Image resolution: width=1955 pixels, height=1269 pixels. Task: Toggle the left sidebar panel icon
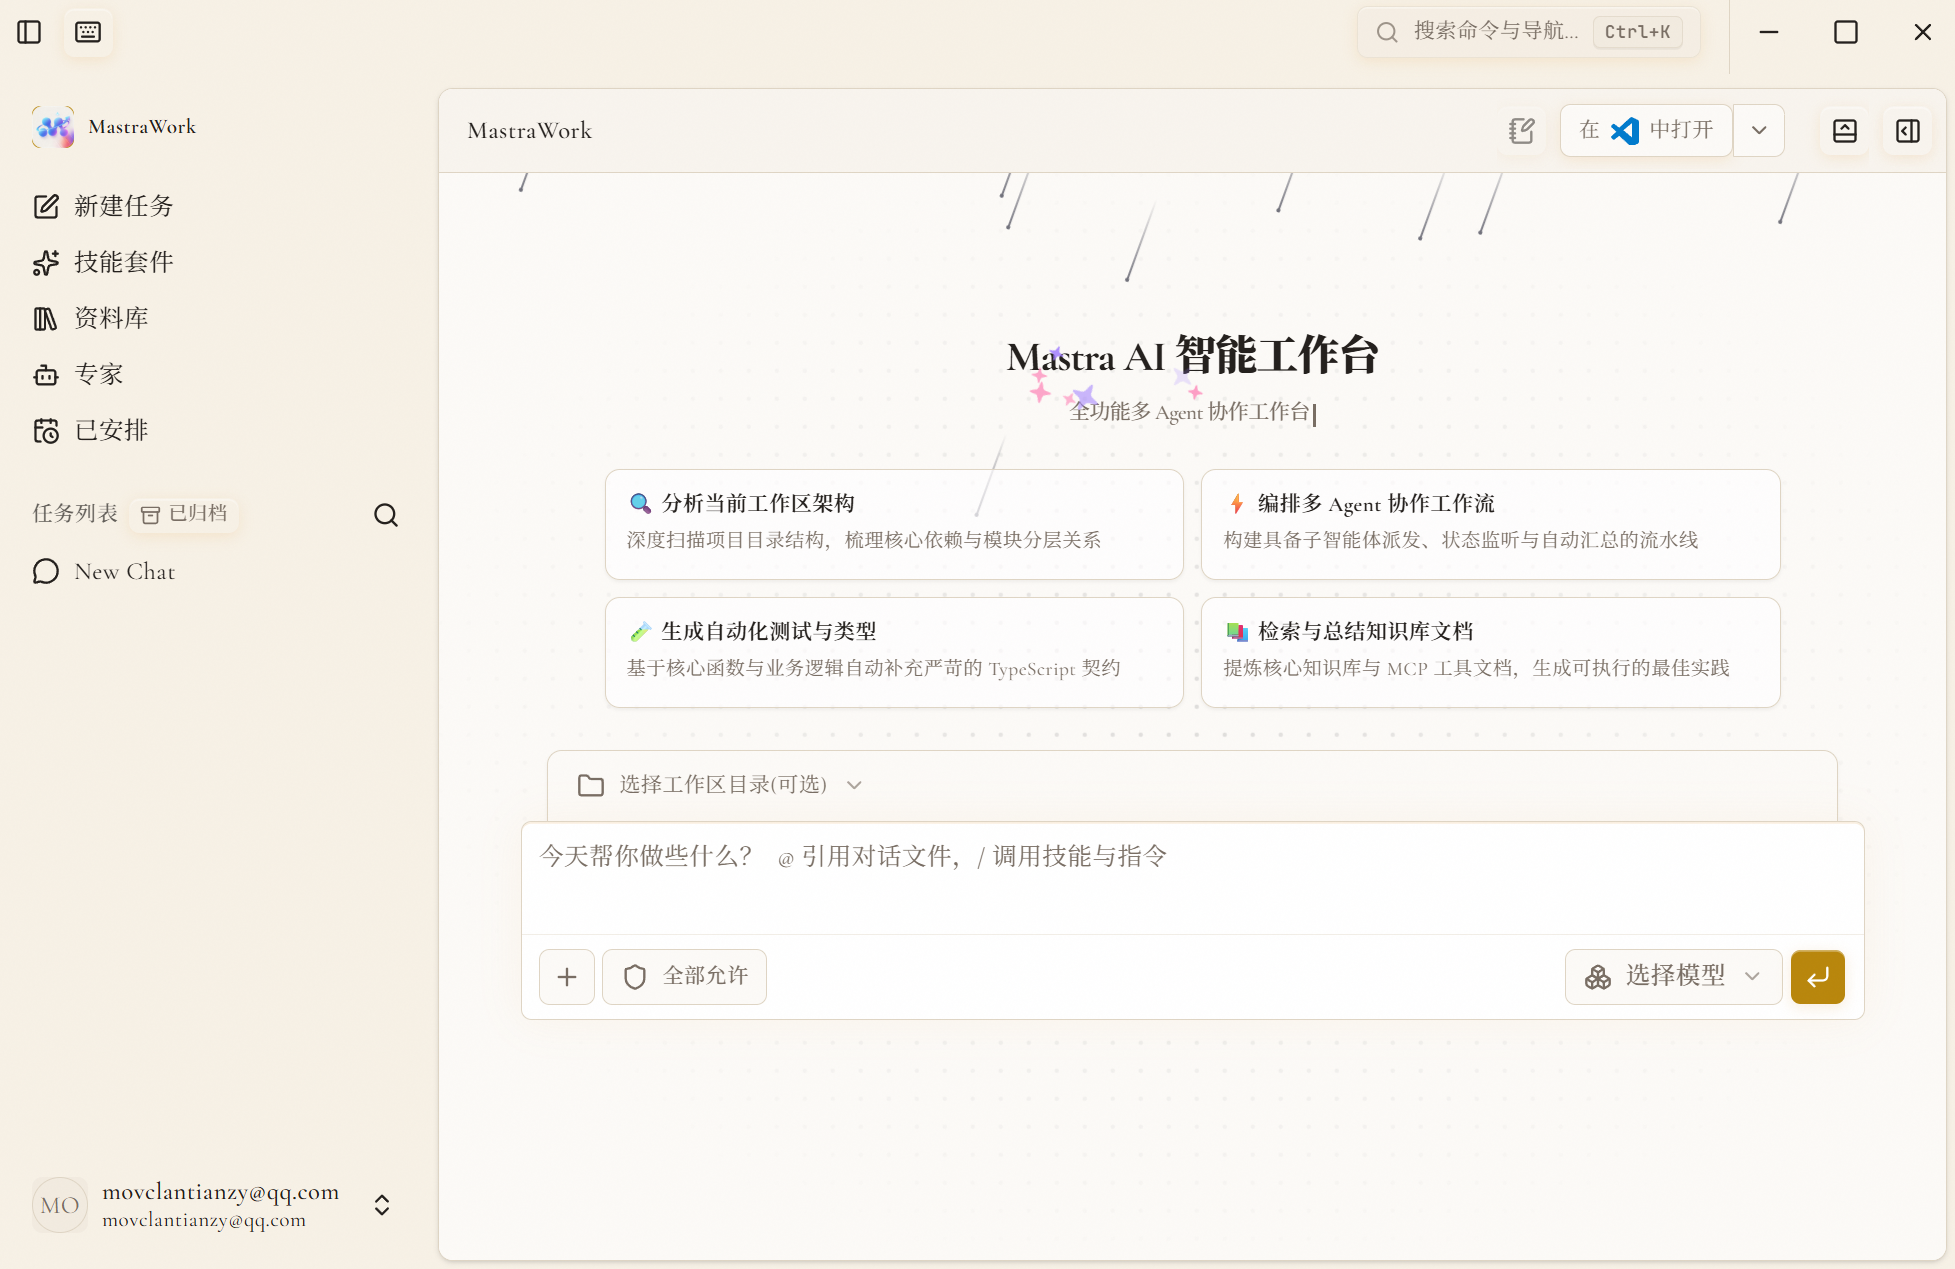pos(30,32)
